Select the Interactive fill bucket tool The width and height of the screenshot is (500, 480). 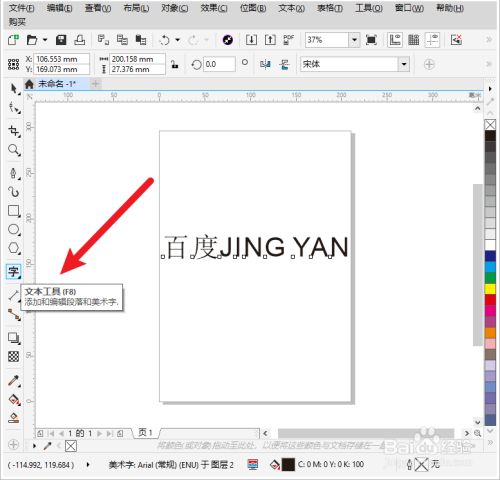[x=14, y=399]
